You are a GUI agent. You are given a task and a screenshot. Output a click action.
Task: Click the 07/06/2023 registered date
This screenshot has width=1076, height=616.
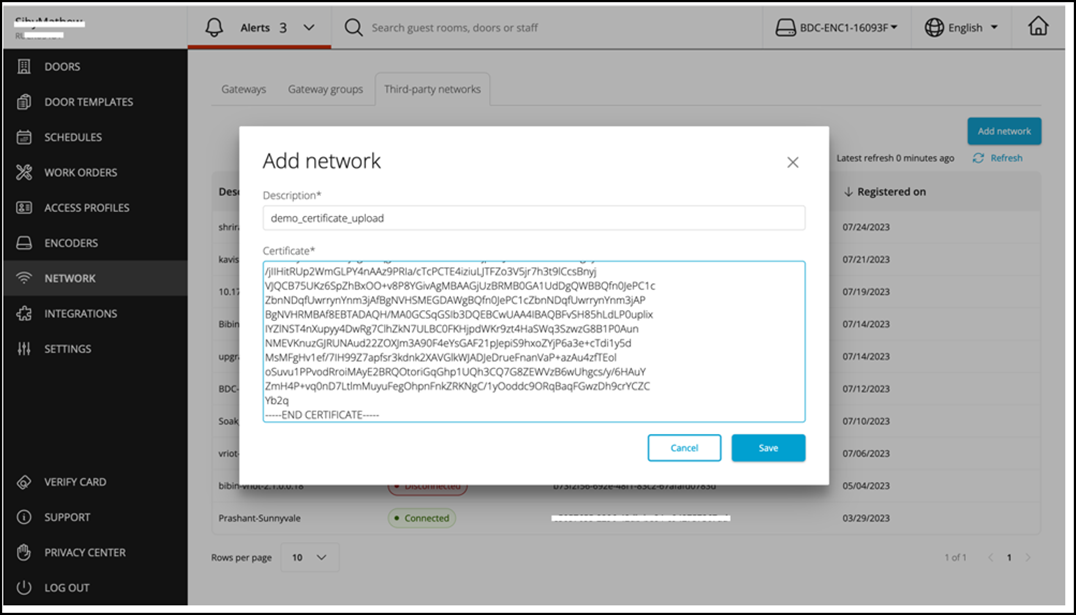866,453
